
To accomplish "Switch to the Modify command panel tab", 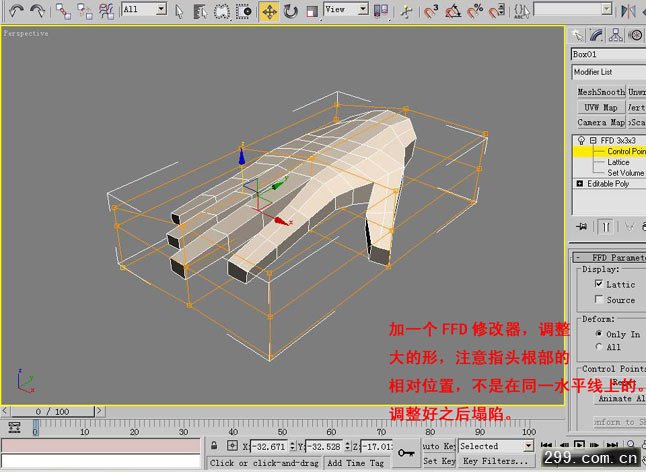I will (x=597, y=35).
